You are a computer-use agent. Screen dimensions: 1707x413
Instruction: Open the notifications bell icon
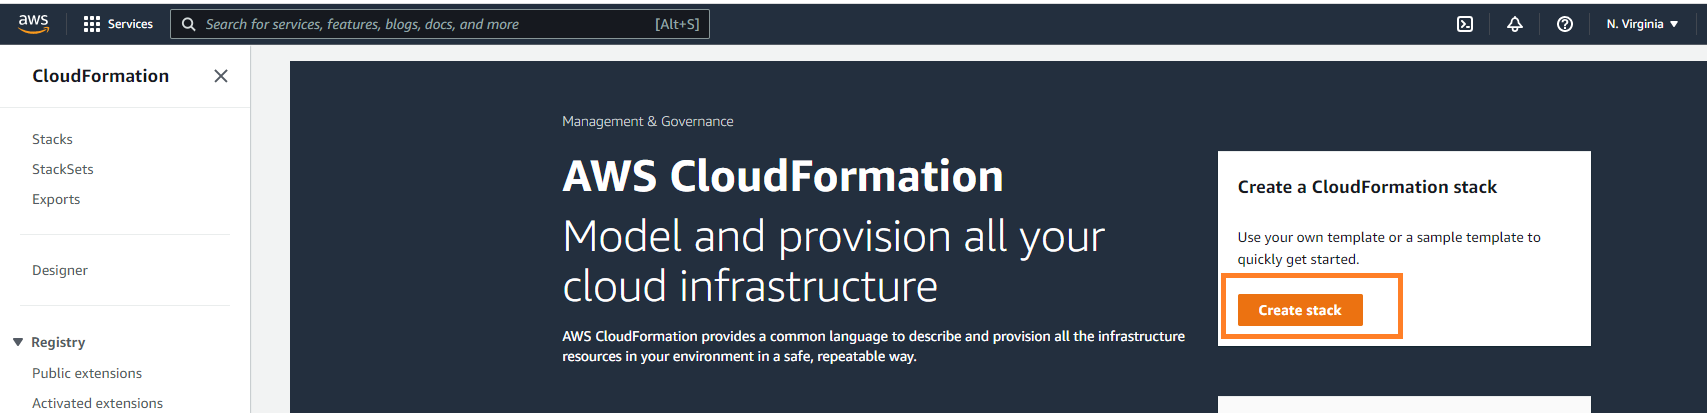click(x=1515, y=24)
